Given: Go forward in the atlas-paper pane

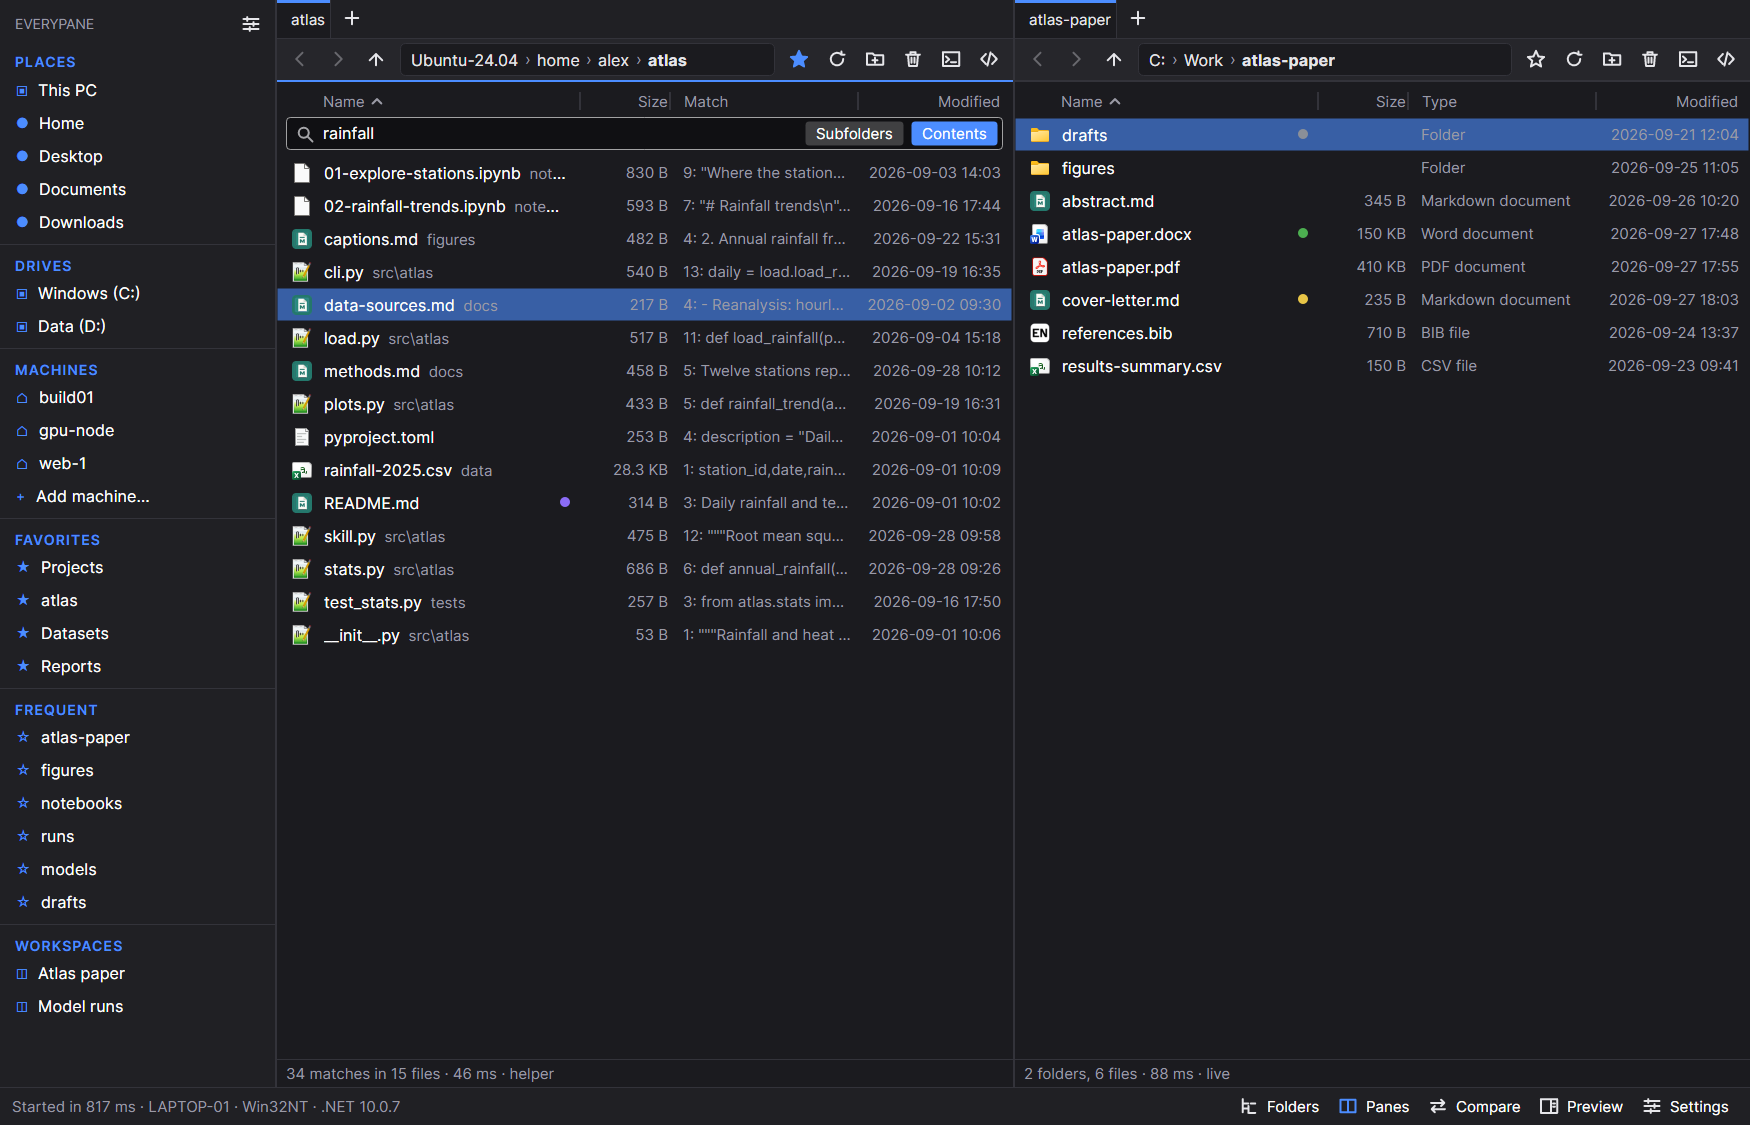Looking at the screenshot, I should coord(1076,60).
